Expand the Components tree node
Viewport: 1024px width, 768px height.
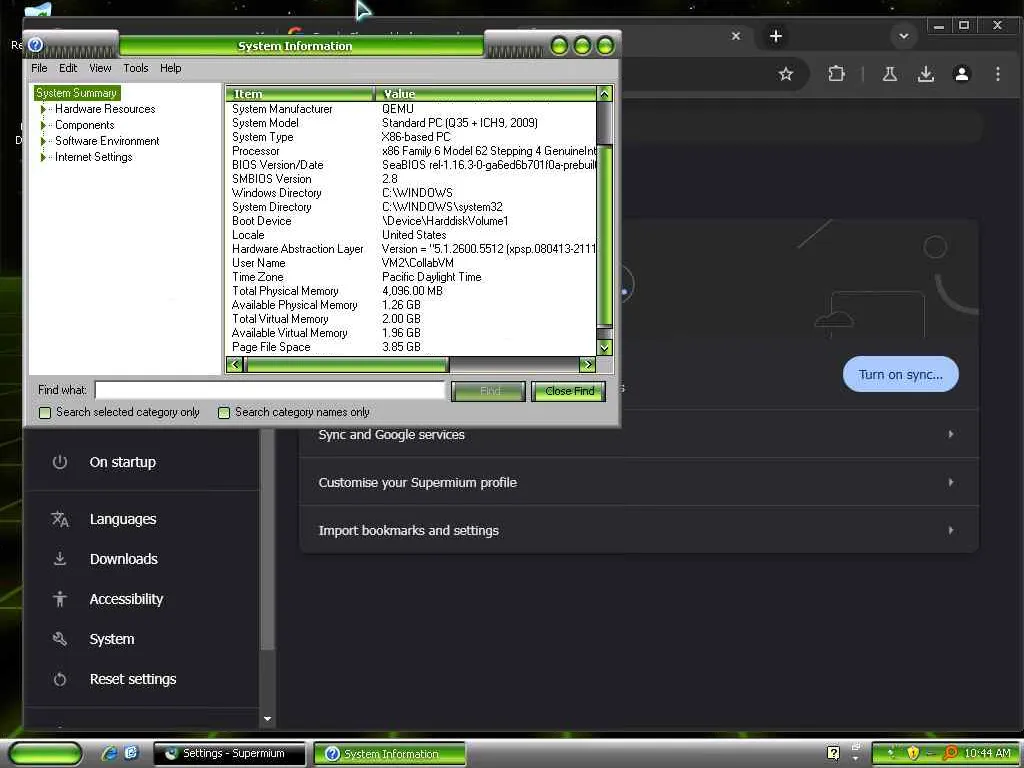tap(43, 125)
